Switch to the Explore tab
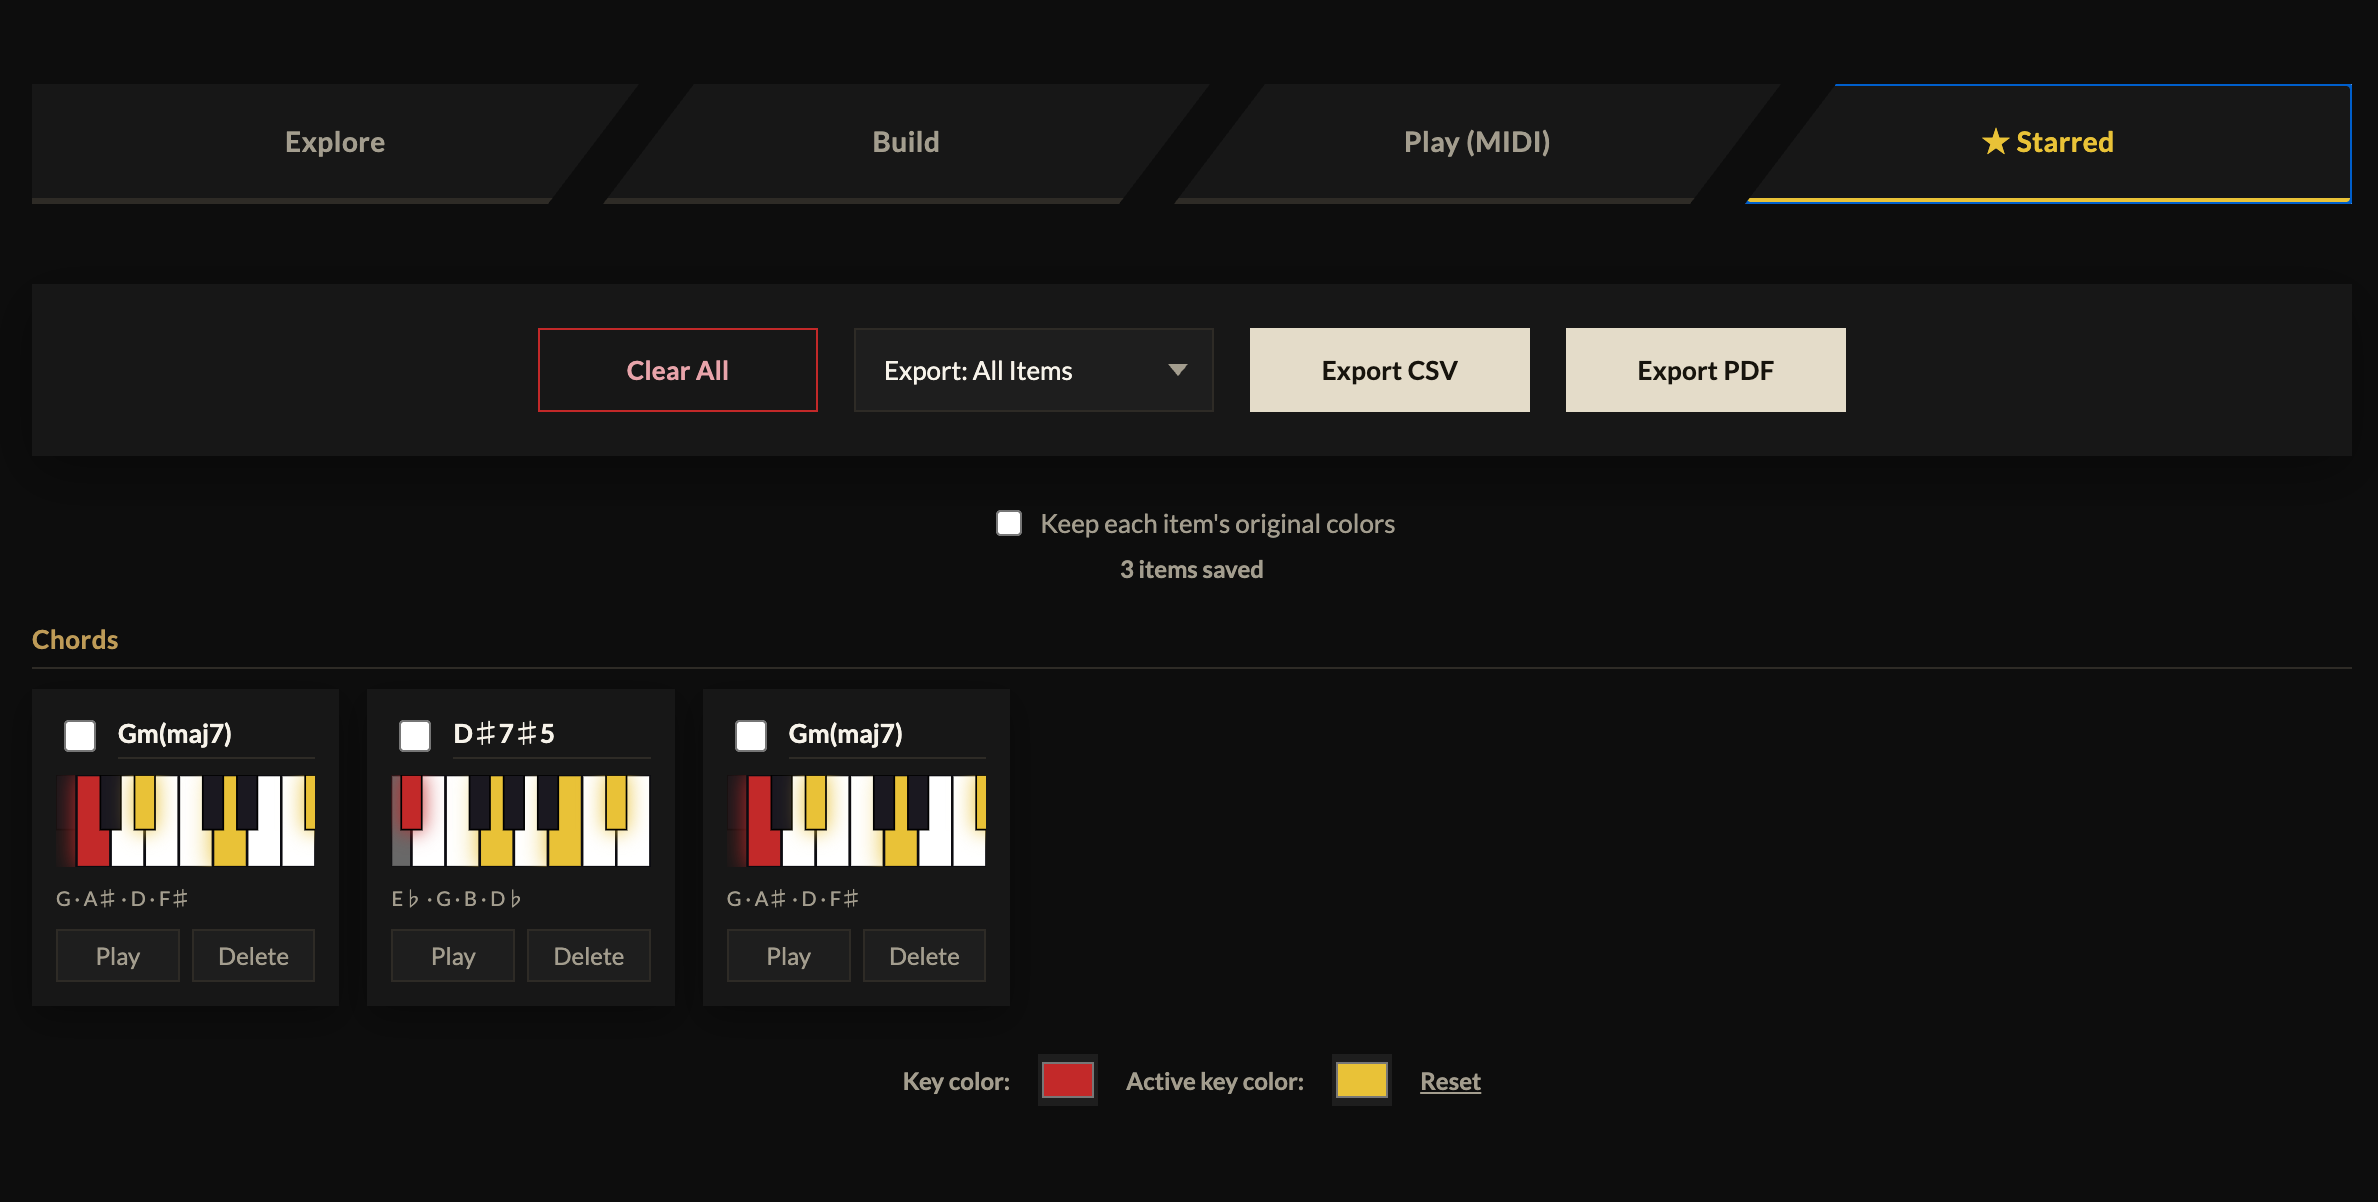The image size is (2378, 1202). click(x=335, y=142)
